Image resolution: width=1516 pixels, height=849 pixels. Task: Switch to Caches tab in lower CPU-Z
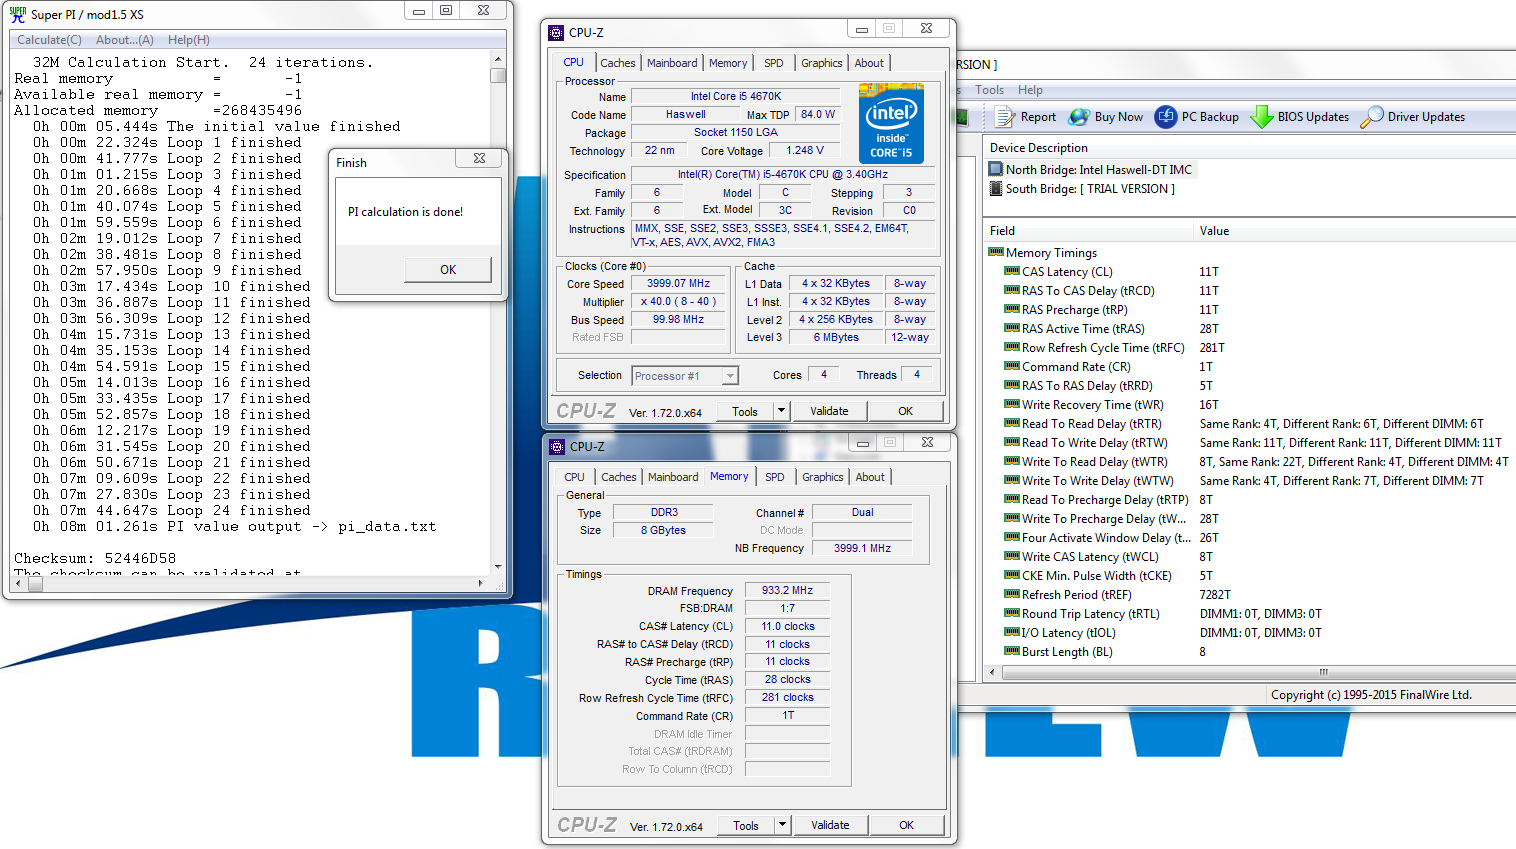click(x=619, y=477)
